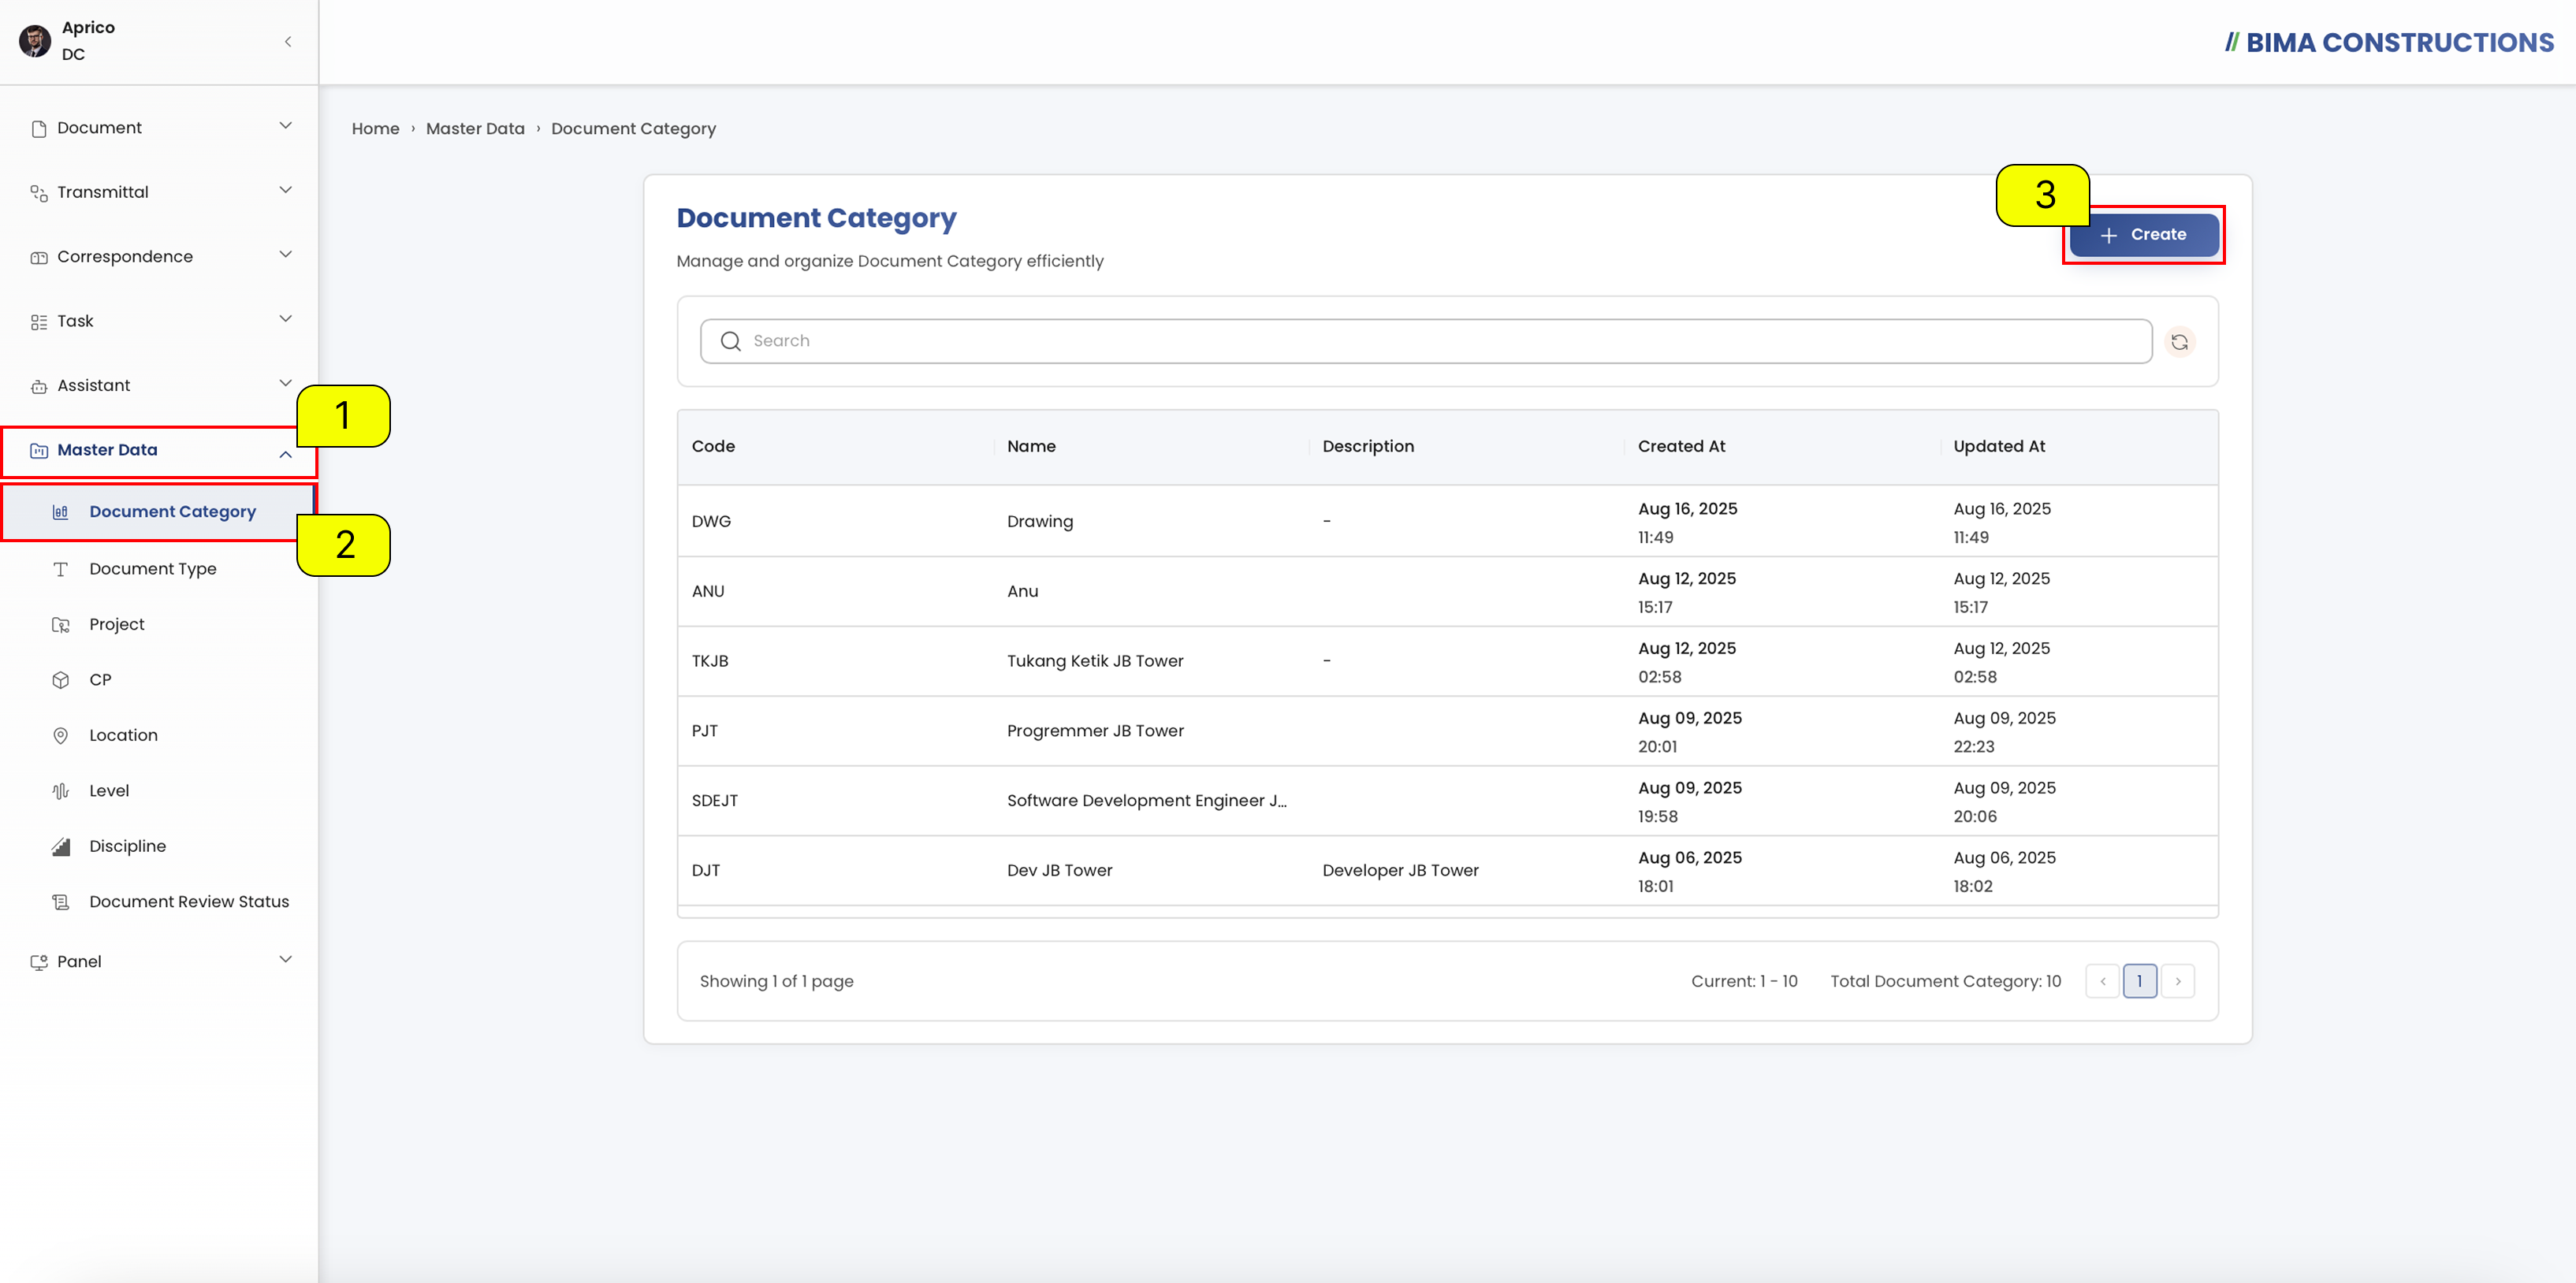2576x1283 pixels.
Task: Click the Assistant robot icon
Action: pos(39,386)
